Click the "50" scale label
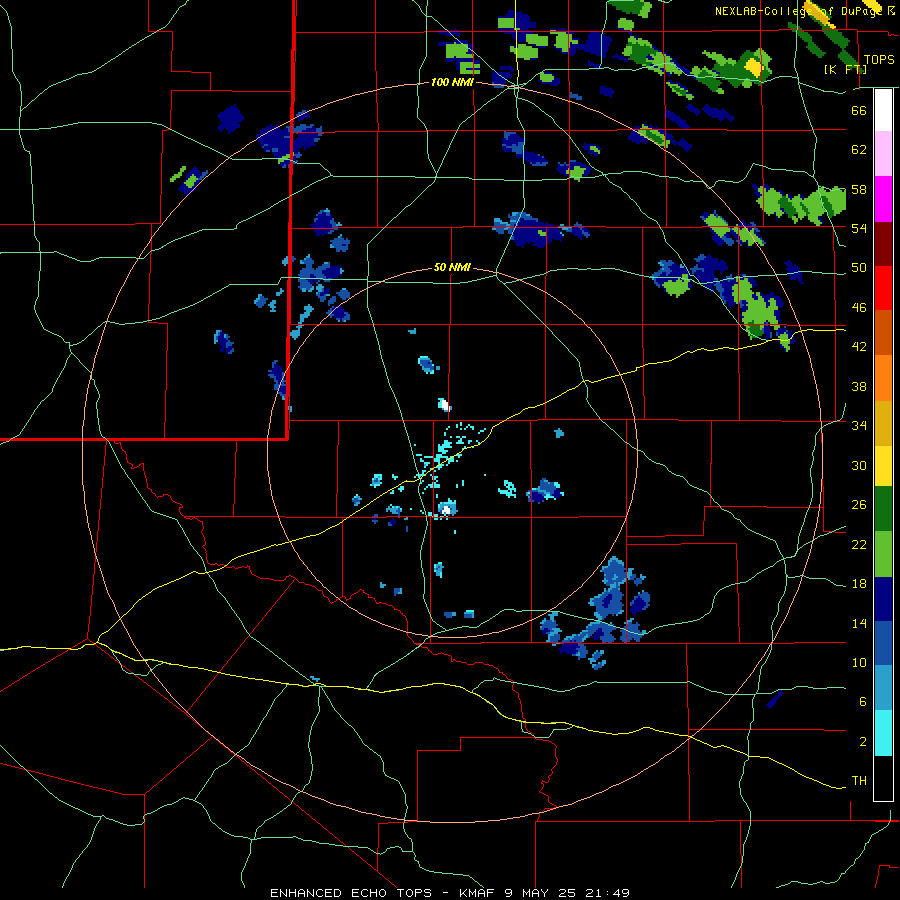 [859, 268]
